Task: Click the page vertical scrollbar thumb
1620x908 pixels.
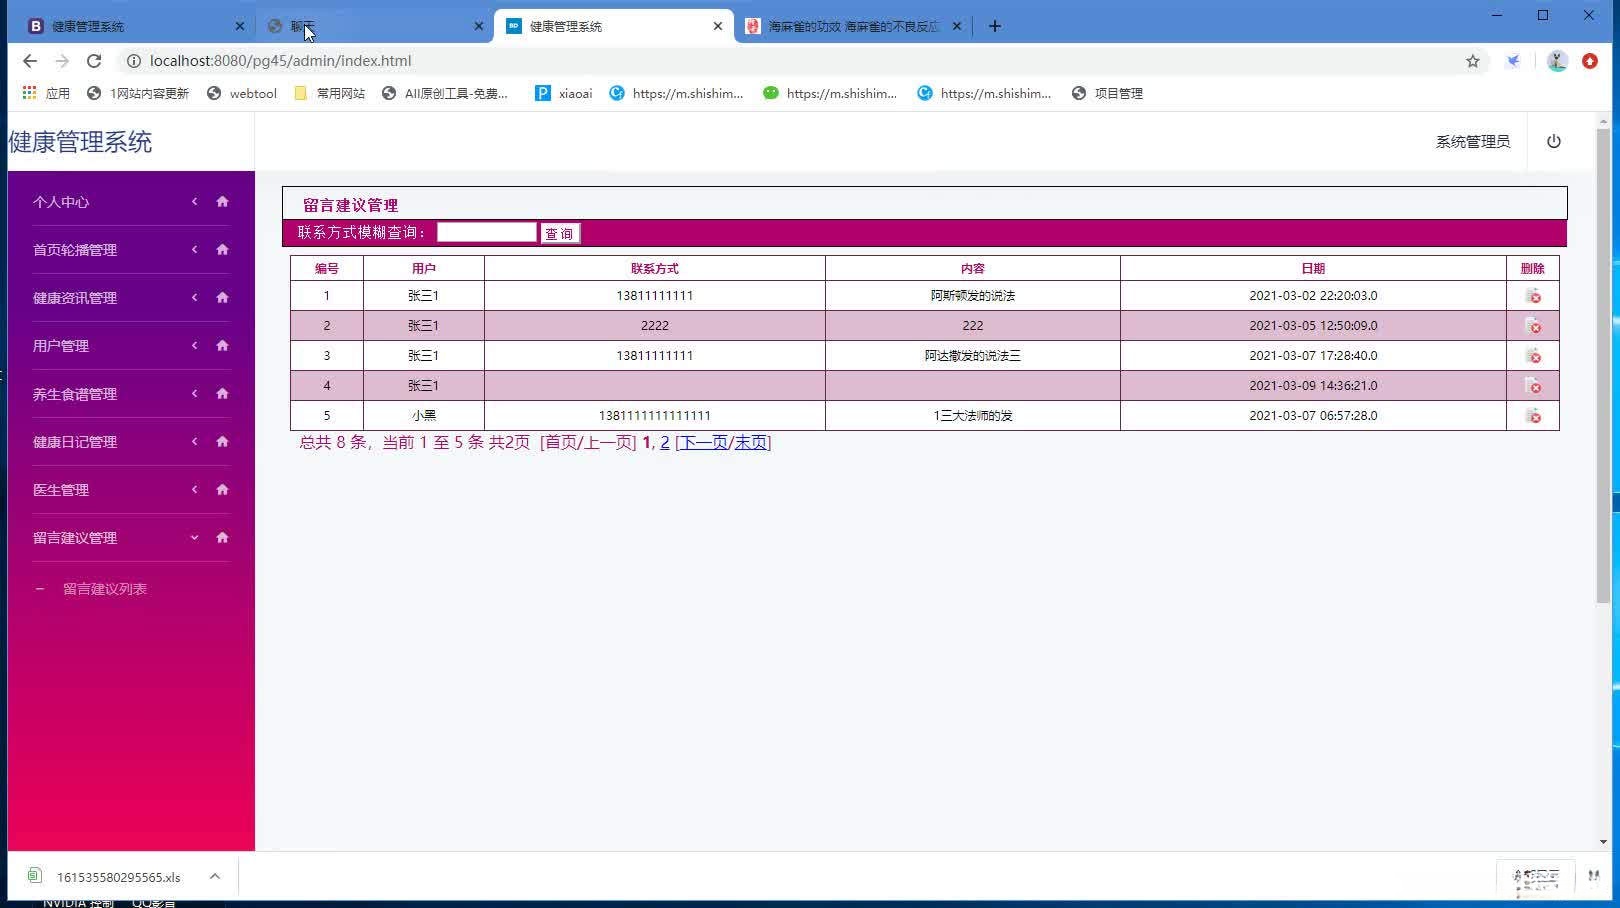Action: tap(1603, 365)
